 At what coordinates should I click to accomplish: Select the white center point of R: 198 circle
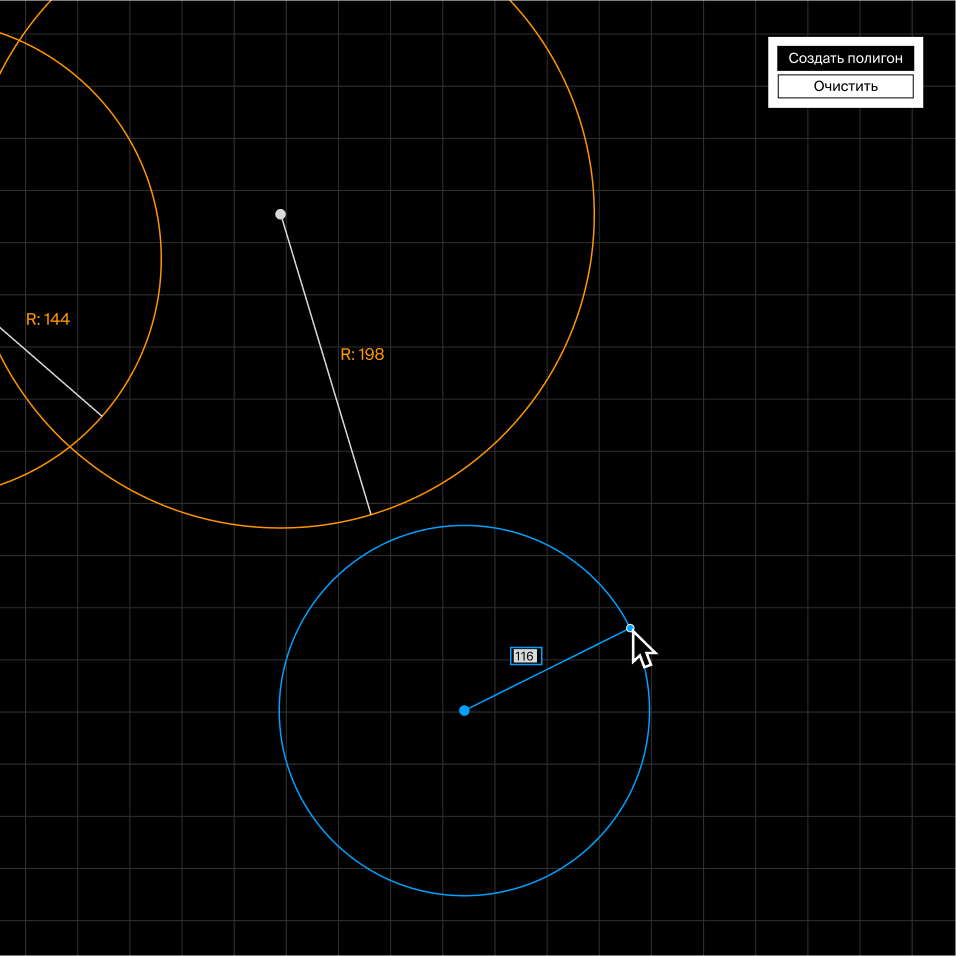click(280, 214)
